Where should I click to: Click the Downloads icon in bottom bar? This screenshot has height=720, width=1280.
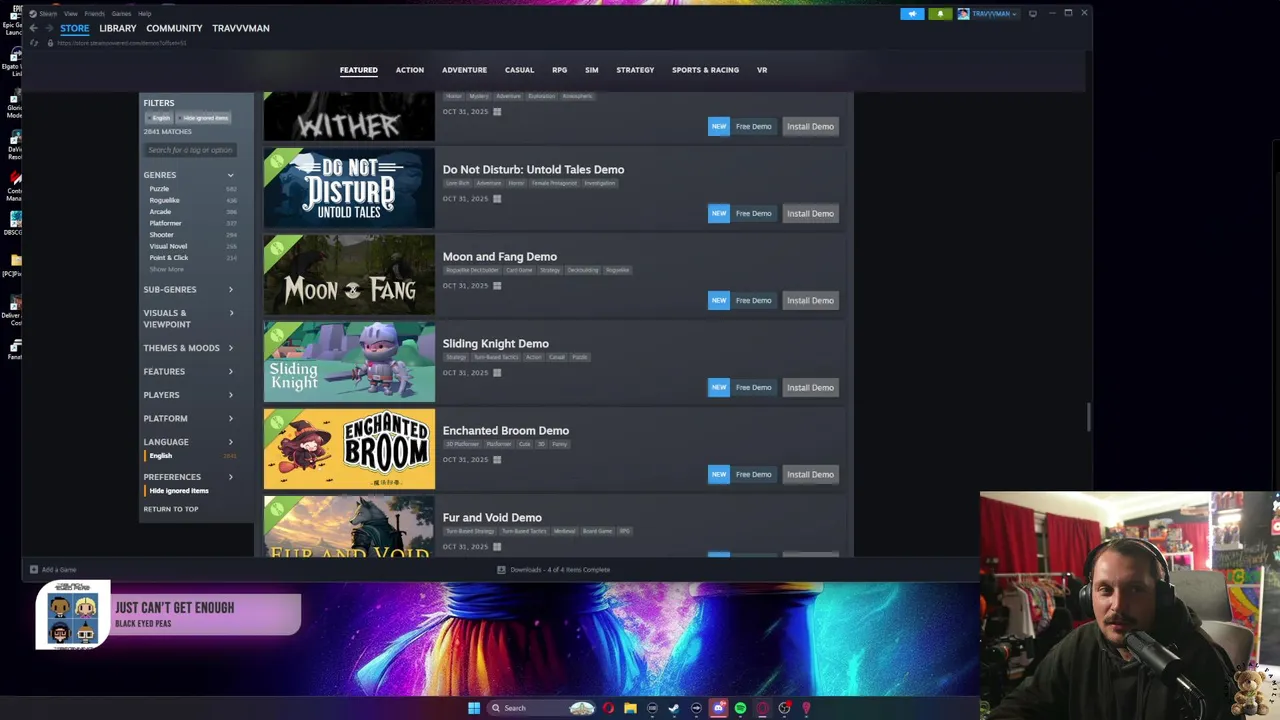coord(502,570)
